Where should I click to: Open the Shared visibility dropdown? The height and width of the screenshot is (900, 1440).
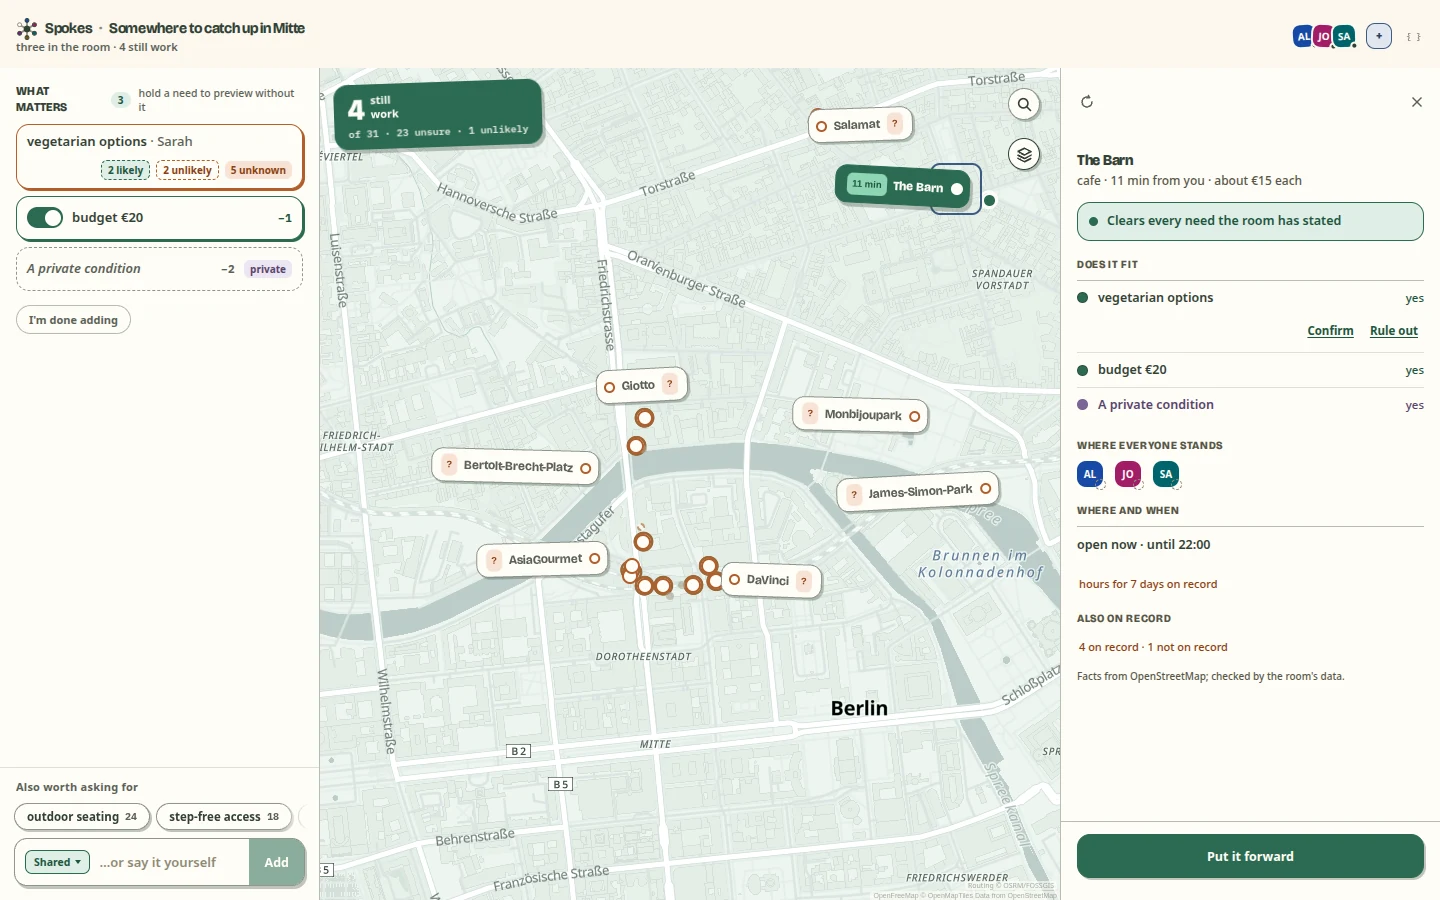click(57, 862)
